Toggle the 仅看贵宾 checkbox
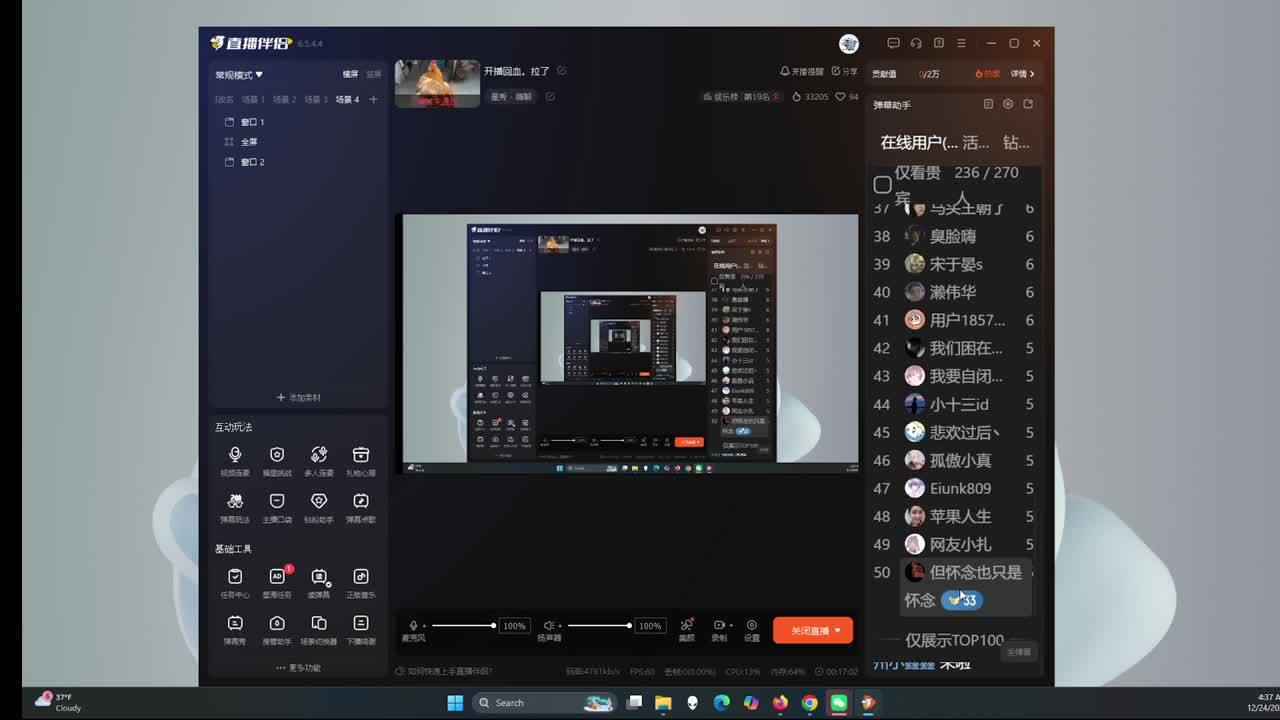Screen dimensions: 1280x720 (882, 185)
